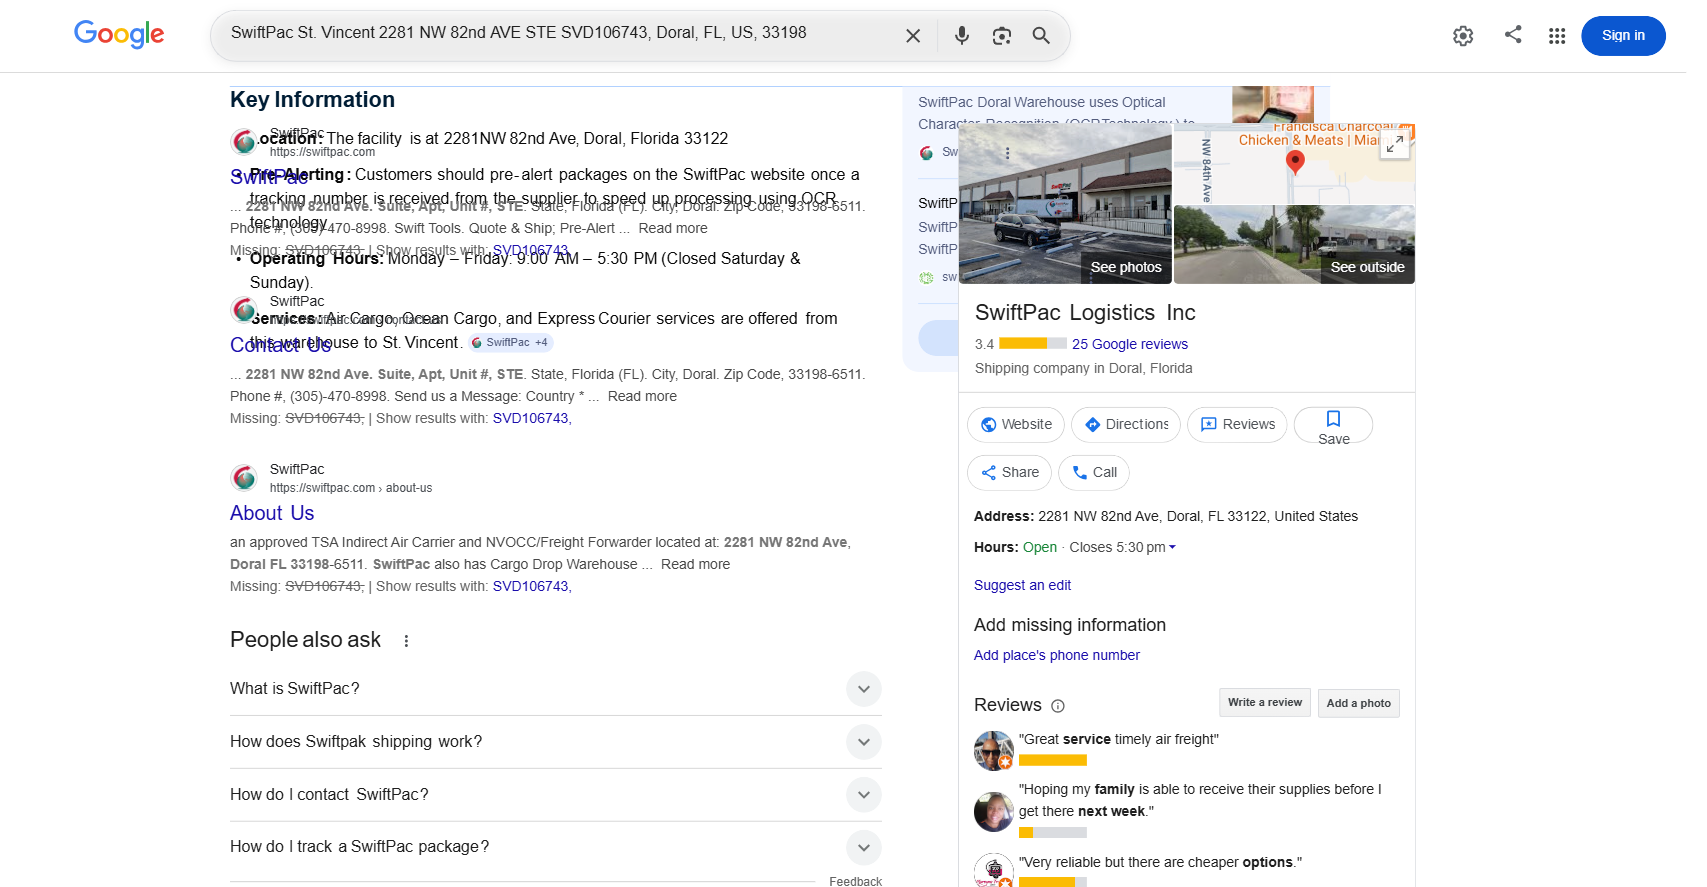Start voice search with microphone icon
1707x887 pixels.
click(962, 36)
